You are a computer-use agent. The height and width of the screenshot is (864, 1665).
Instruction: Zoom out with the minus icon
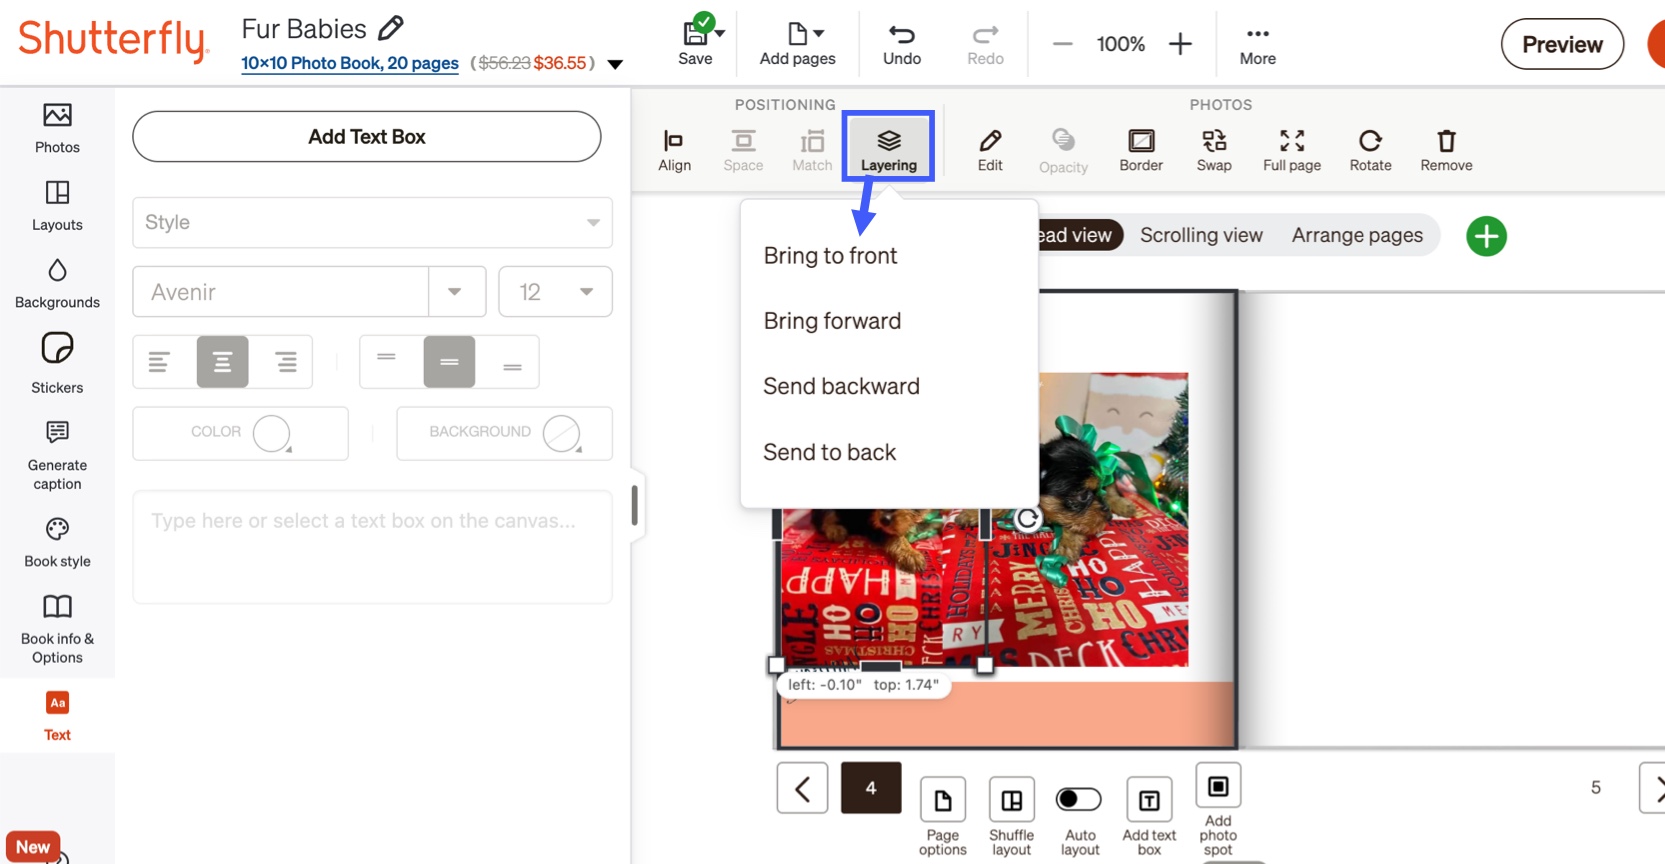coord(1062,44)
